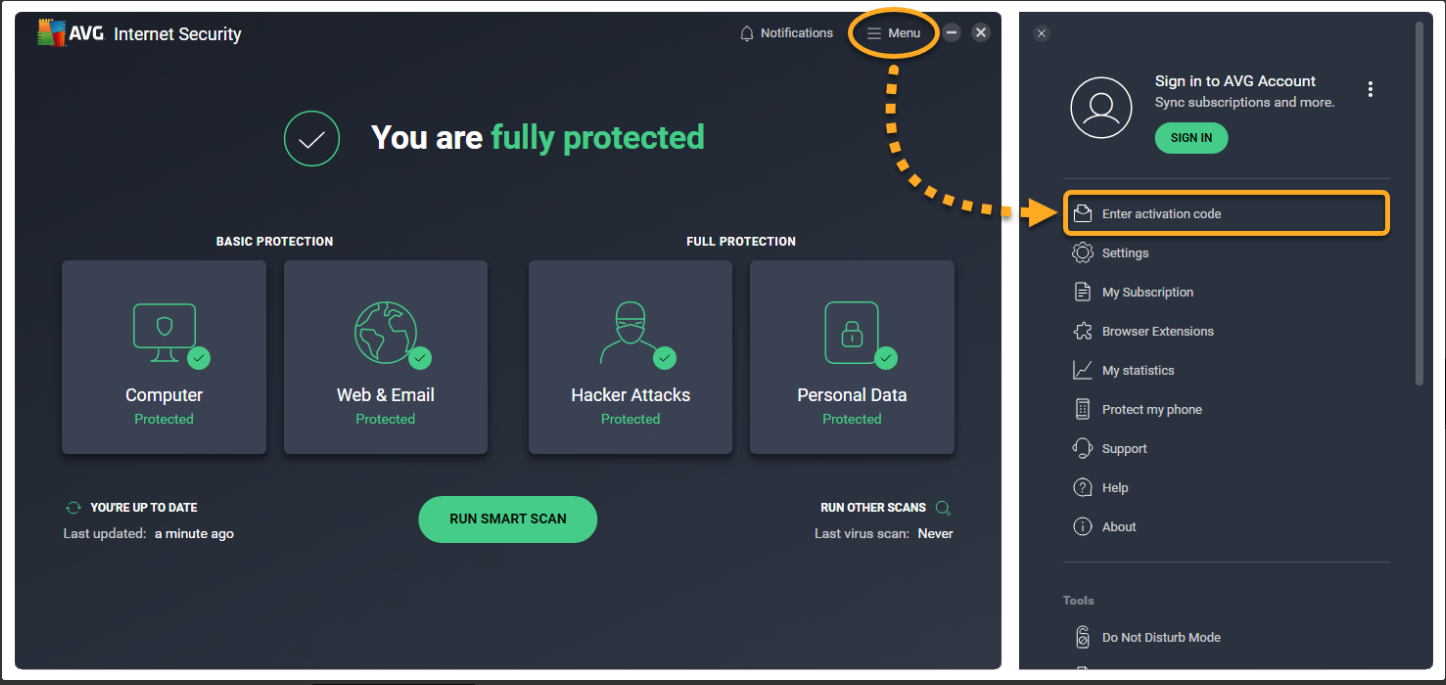The height and width of the screenshot is (685, 1446).
Task: Open the Personal Data lock icon
Action: click(x=852, y=332)
